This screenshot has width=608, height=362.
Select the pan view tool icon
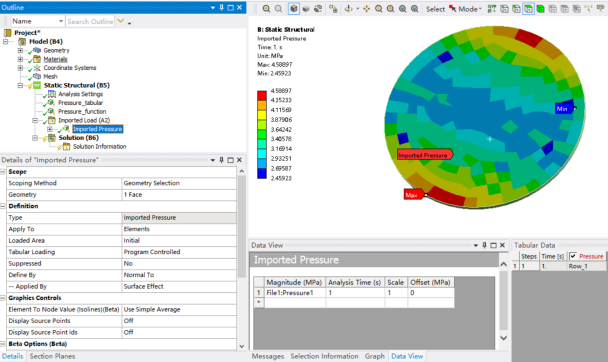pyautogui.click(x=366, y=9)
